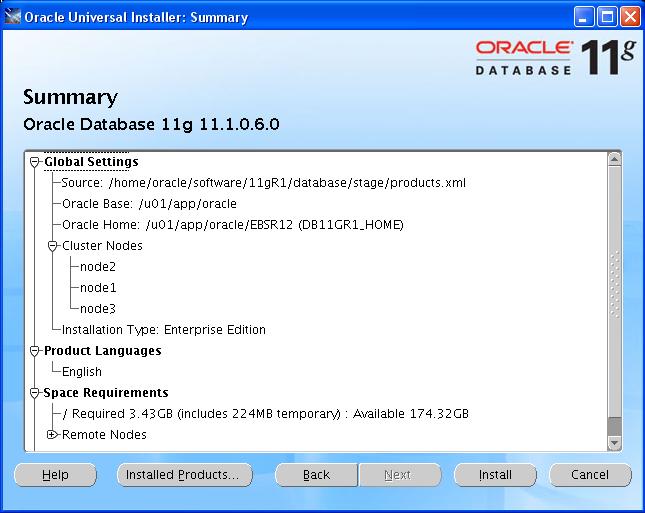Select node3 in the cluster list
The height and width of the screenshot is (513, 645).
point(98,309)
